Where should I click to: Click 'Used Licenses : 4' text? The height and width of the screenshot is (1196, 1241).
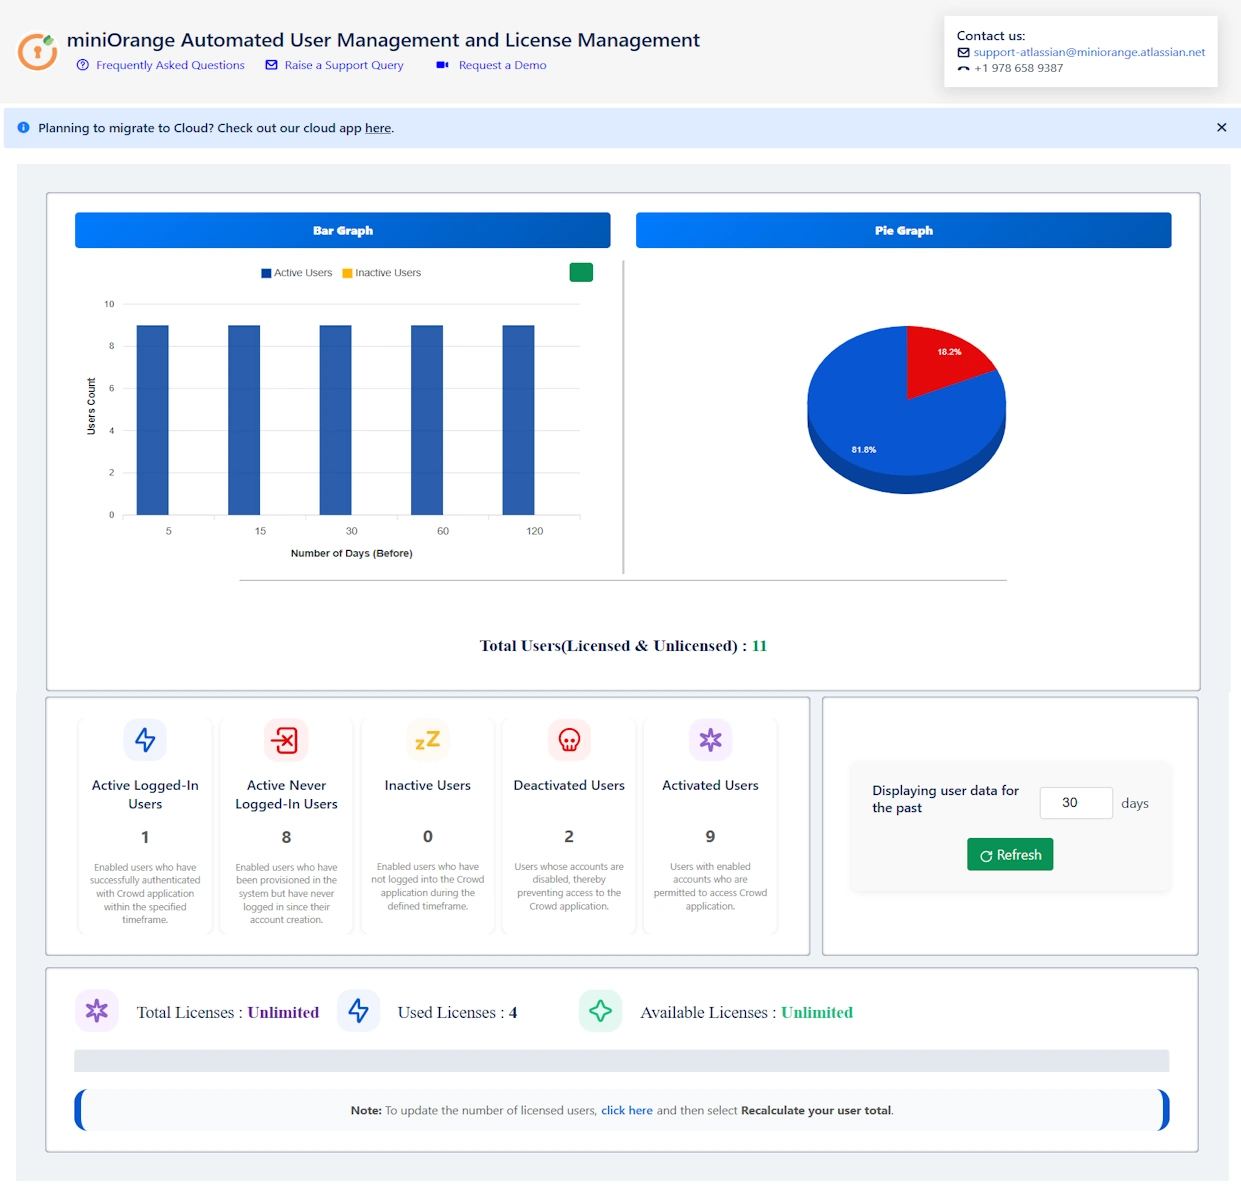click(x=457, y=1012)
